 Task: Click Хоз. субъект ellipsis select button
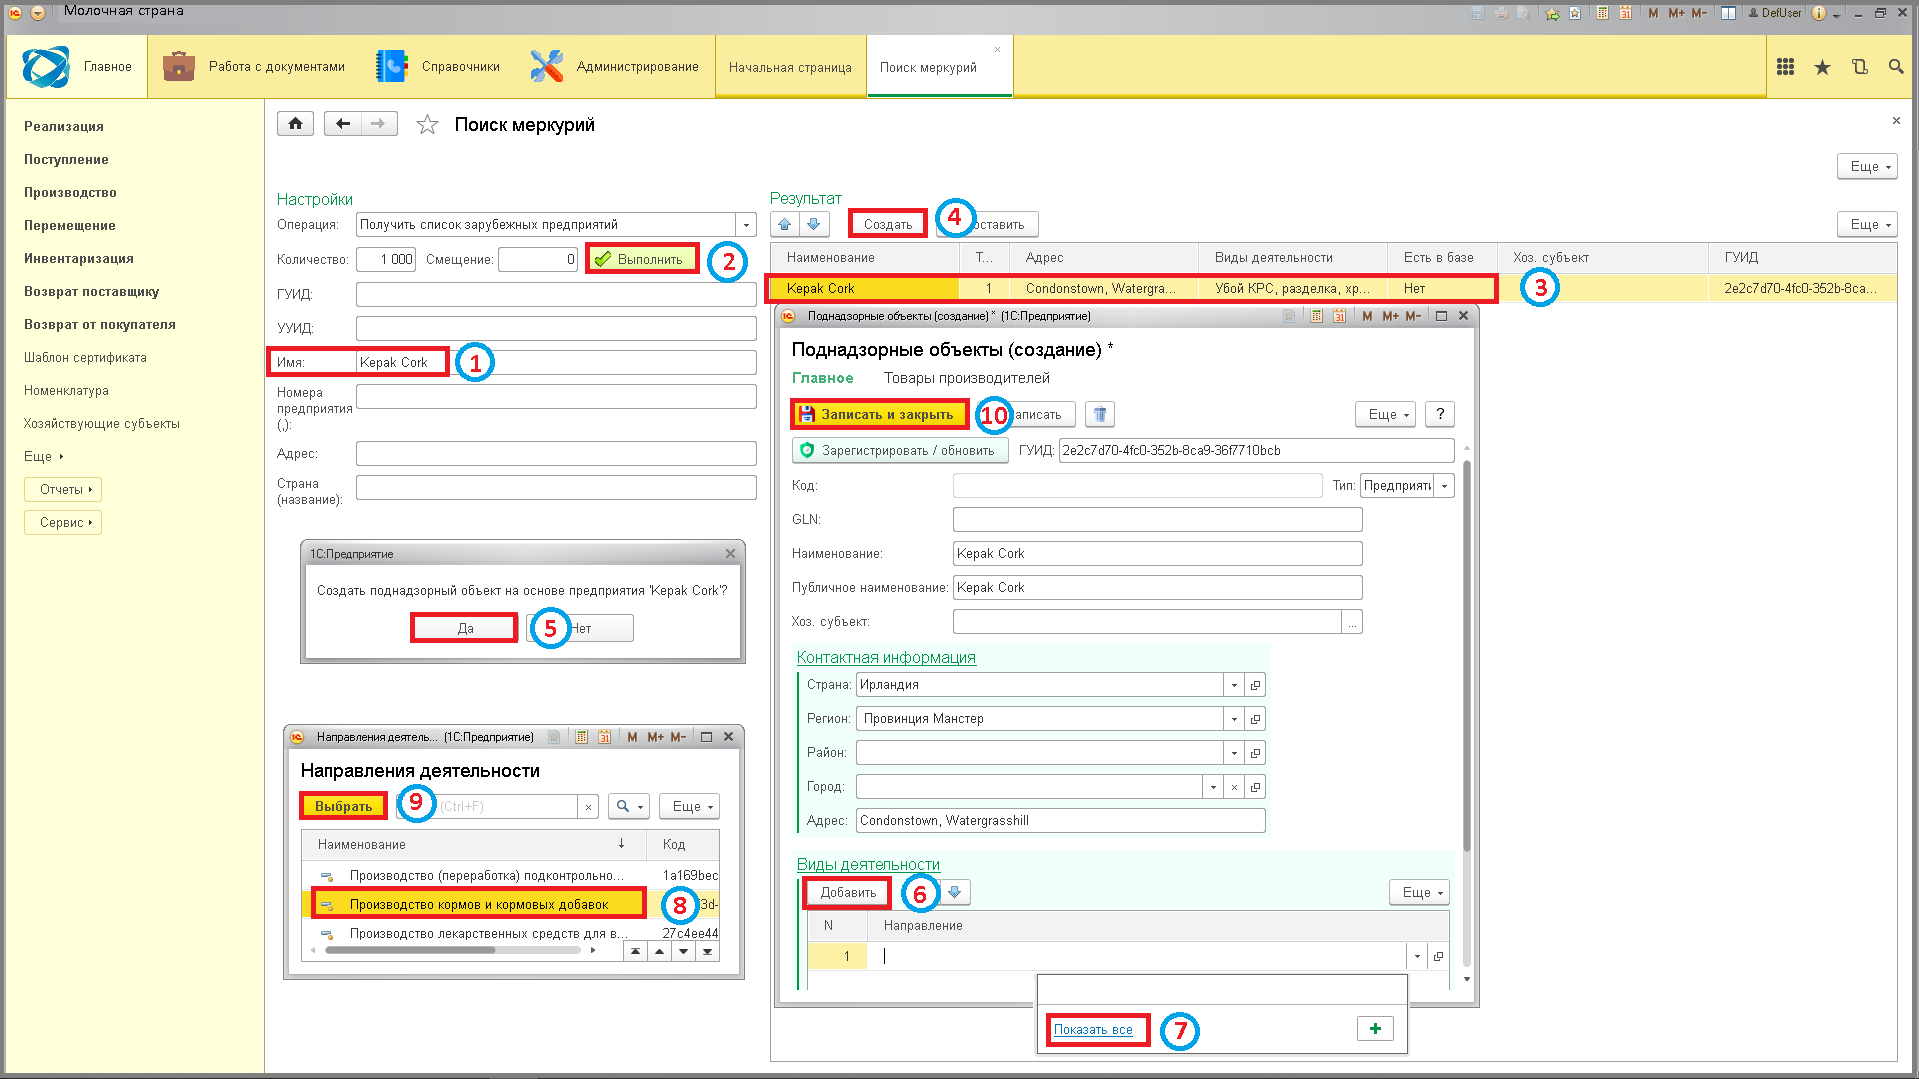(x=1352, y=622)
